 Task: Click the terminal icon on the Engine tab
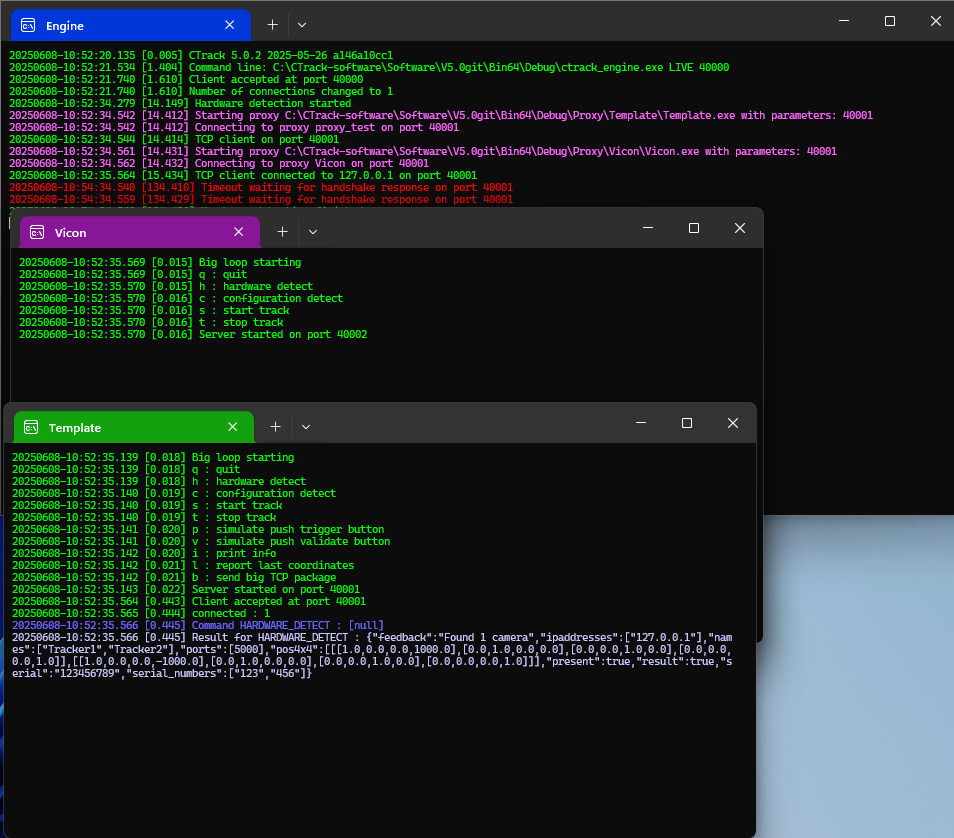click(x=29, y=25)
